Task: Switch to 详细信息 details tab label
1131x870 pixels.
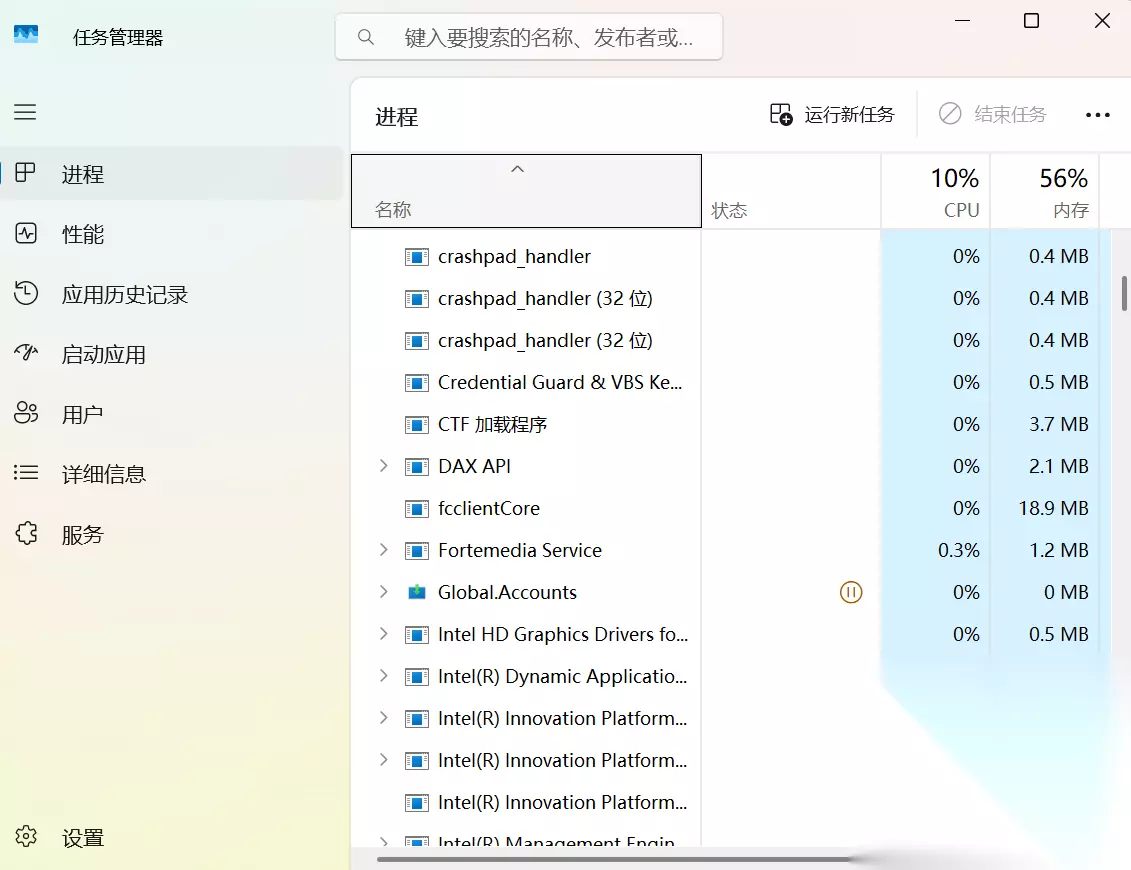Action: (104, 474)
